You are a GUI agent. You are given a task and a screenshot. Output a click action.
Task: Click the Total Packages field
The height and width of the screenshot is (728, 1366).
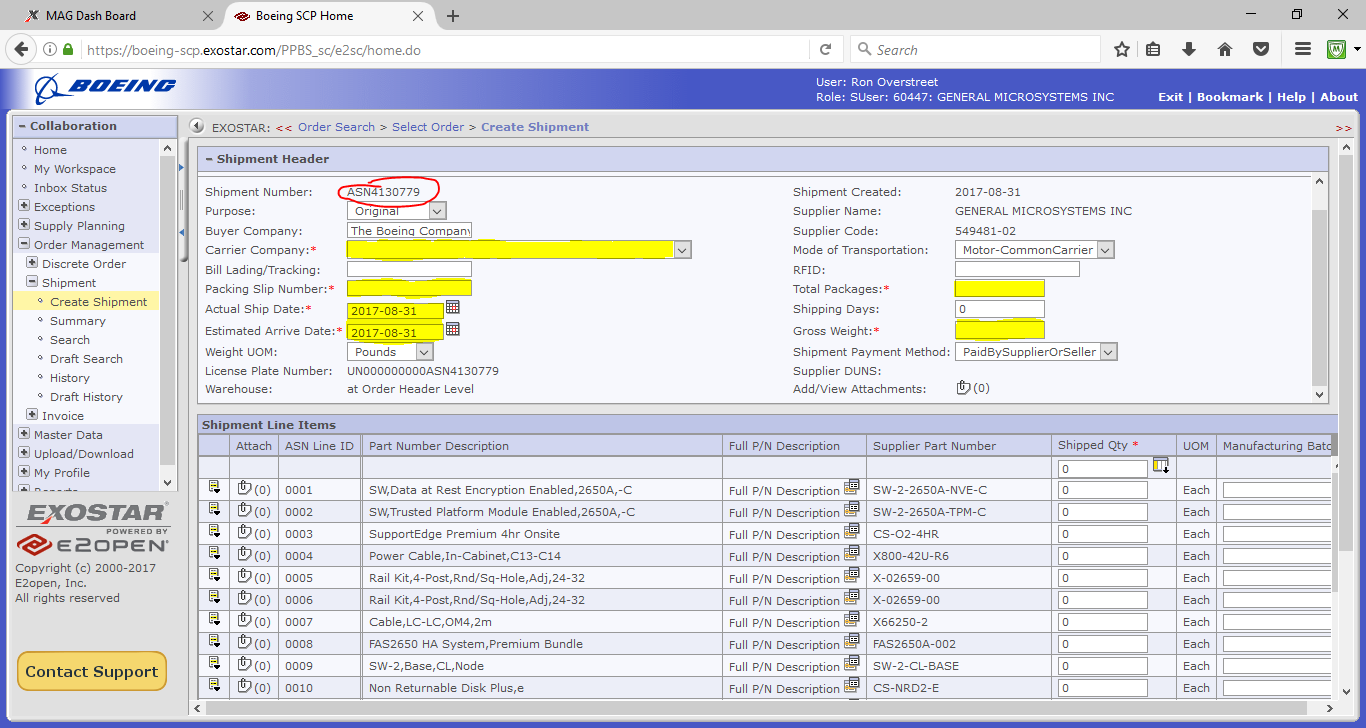click(x=1000, y=289)
